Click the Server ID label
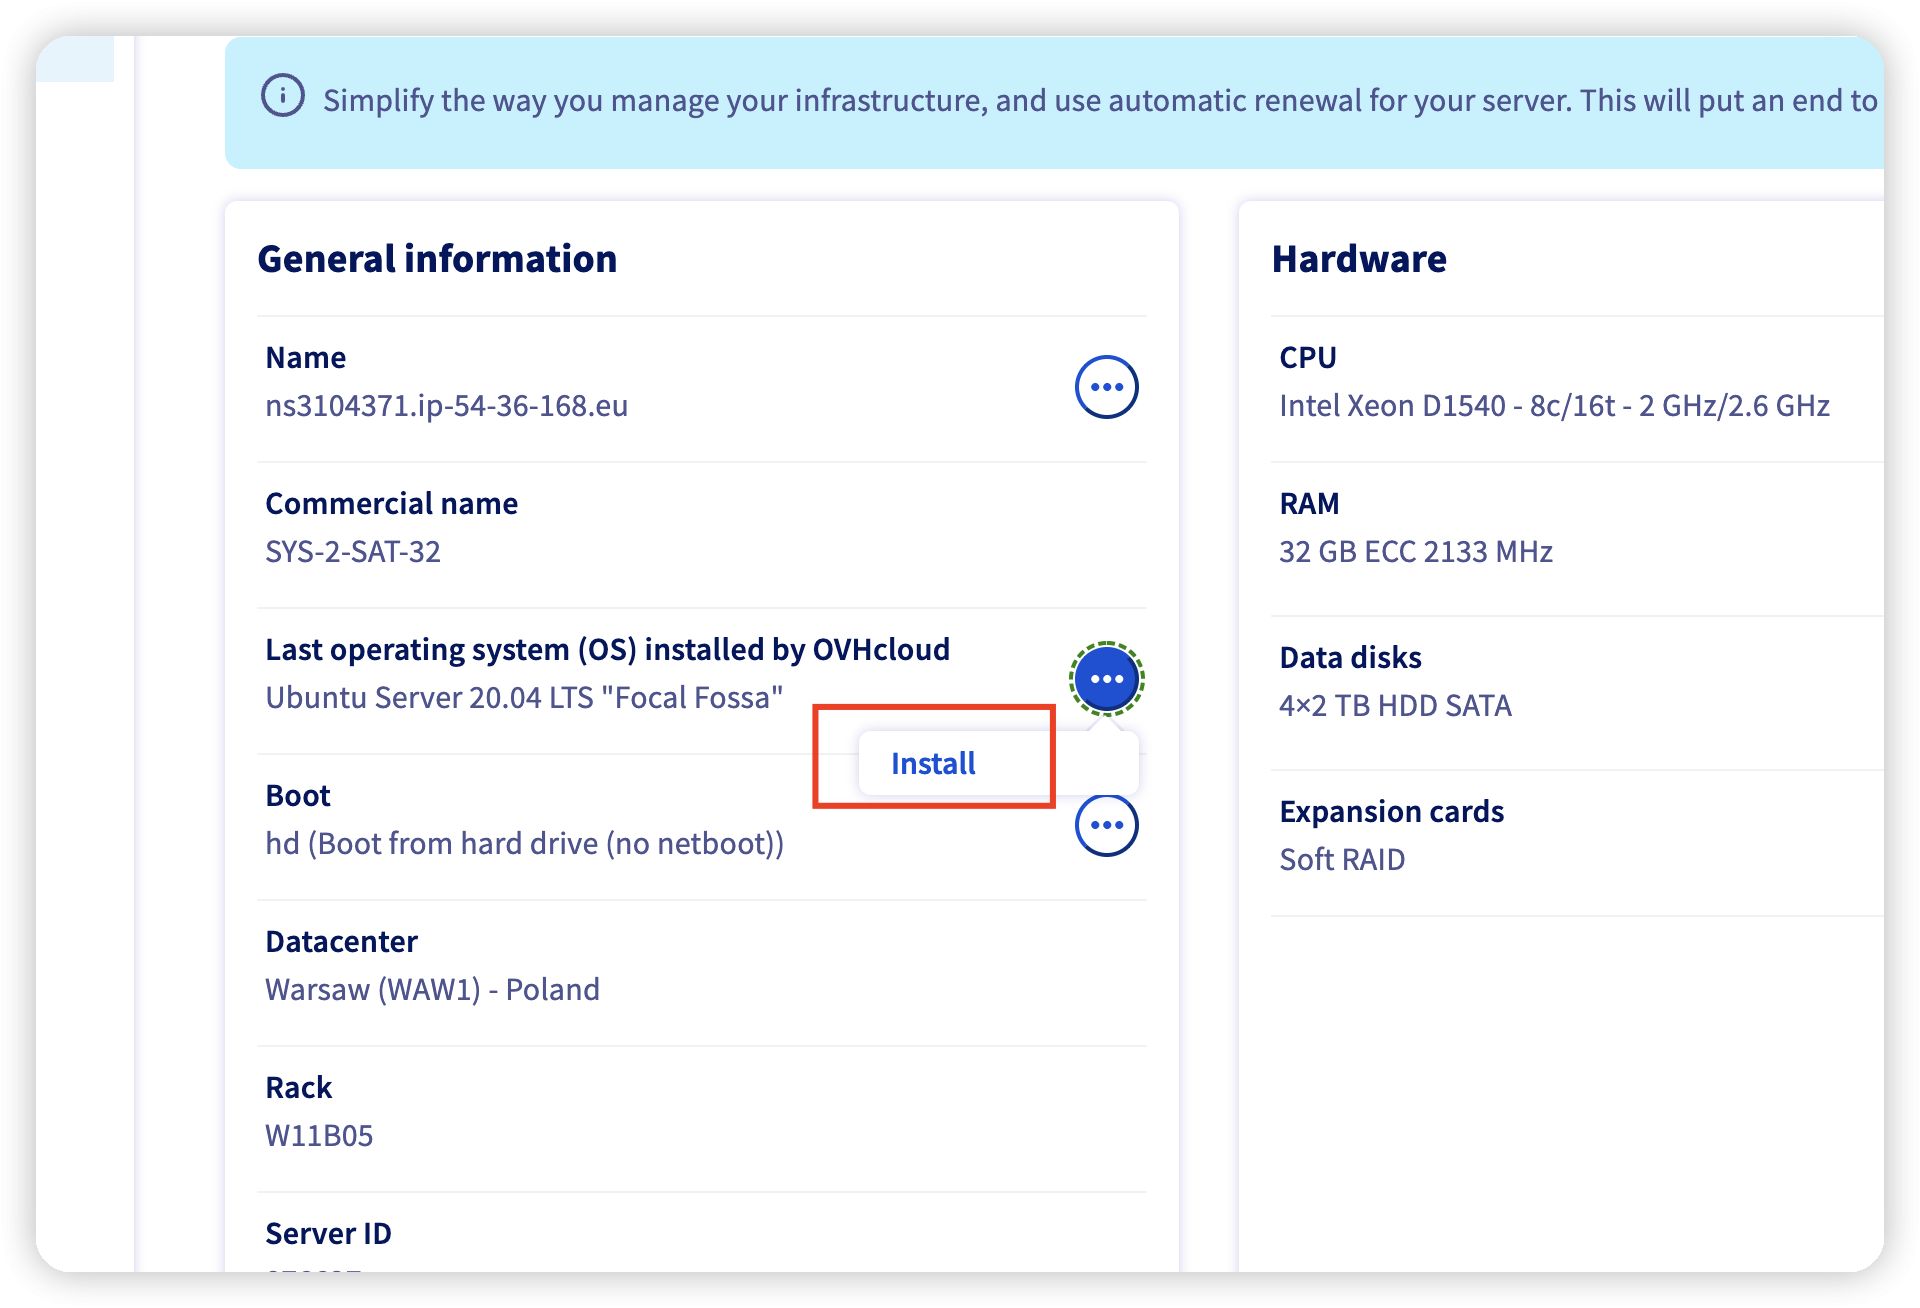 pos(328,1234)
